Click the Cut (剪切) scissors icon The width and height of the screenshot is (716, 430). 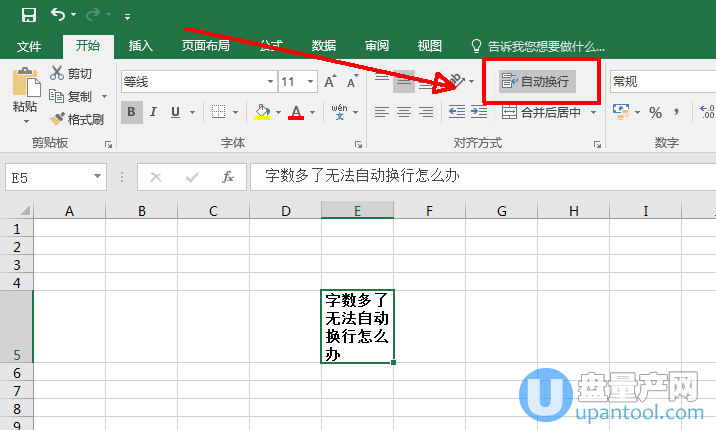(57, 74)
